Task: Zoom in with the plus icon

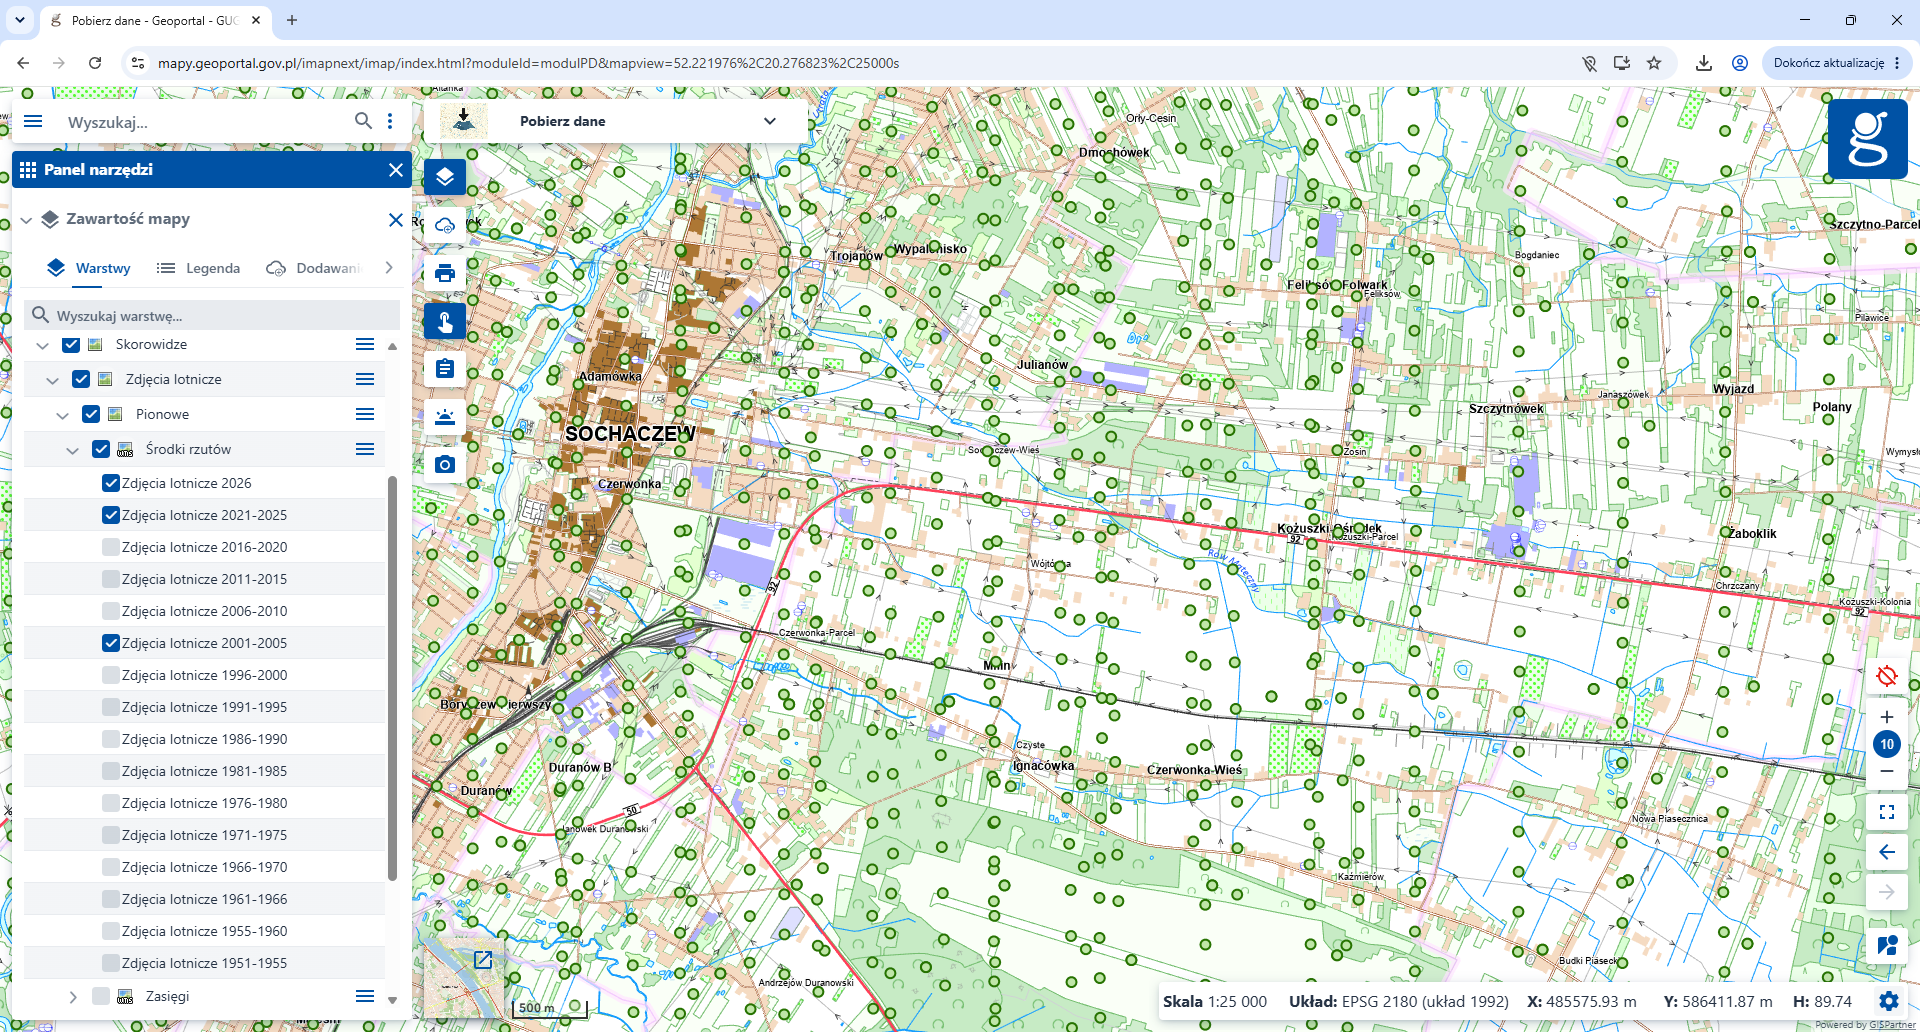Action: (1887, 717)
